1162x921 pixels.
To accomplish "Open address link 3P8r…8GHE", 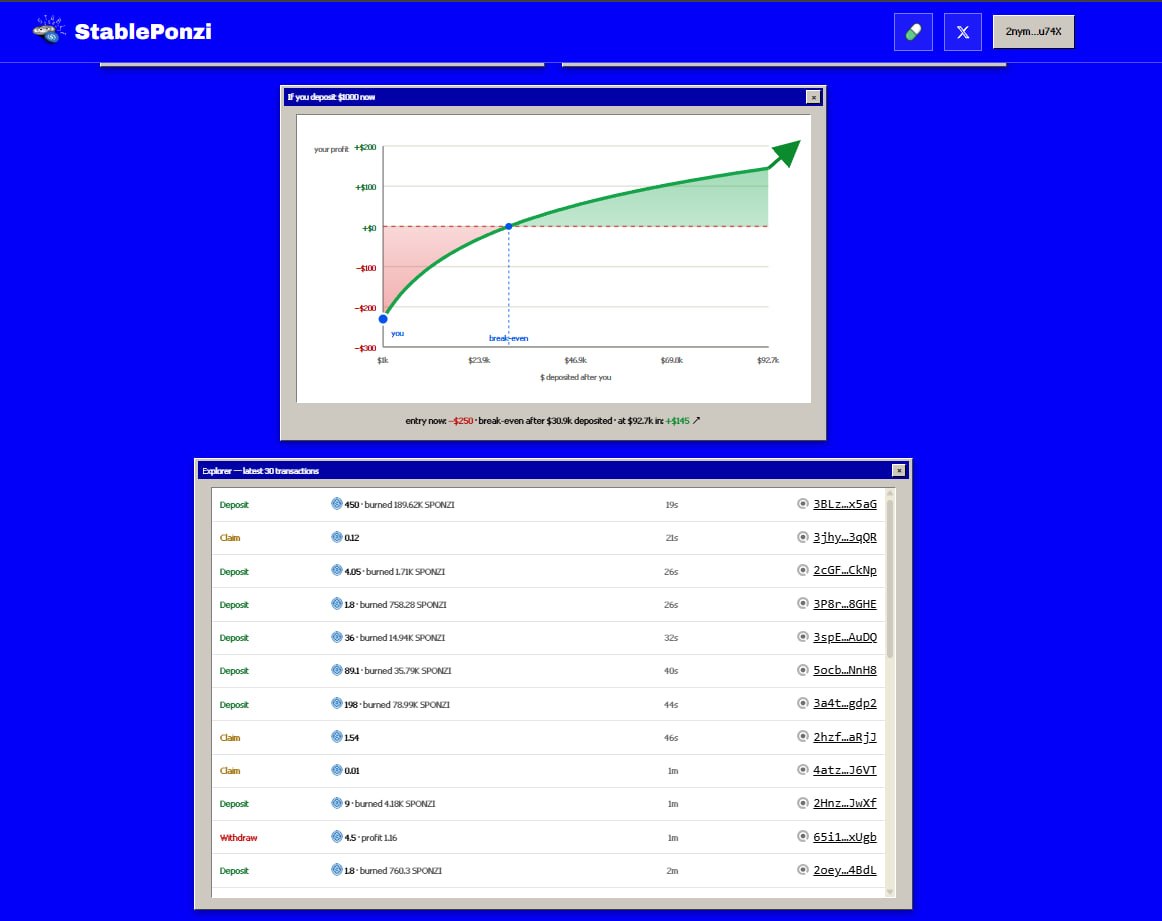I will 845,604.
